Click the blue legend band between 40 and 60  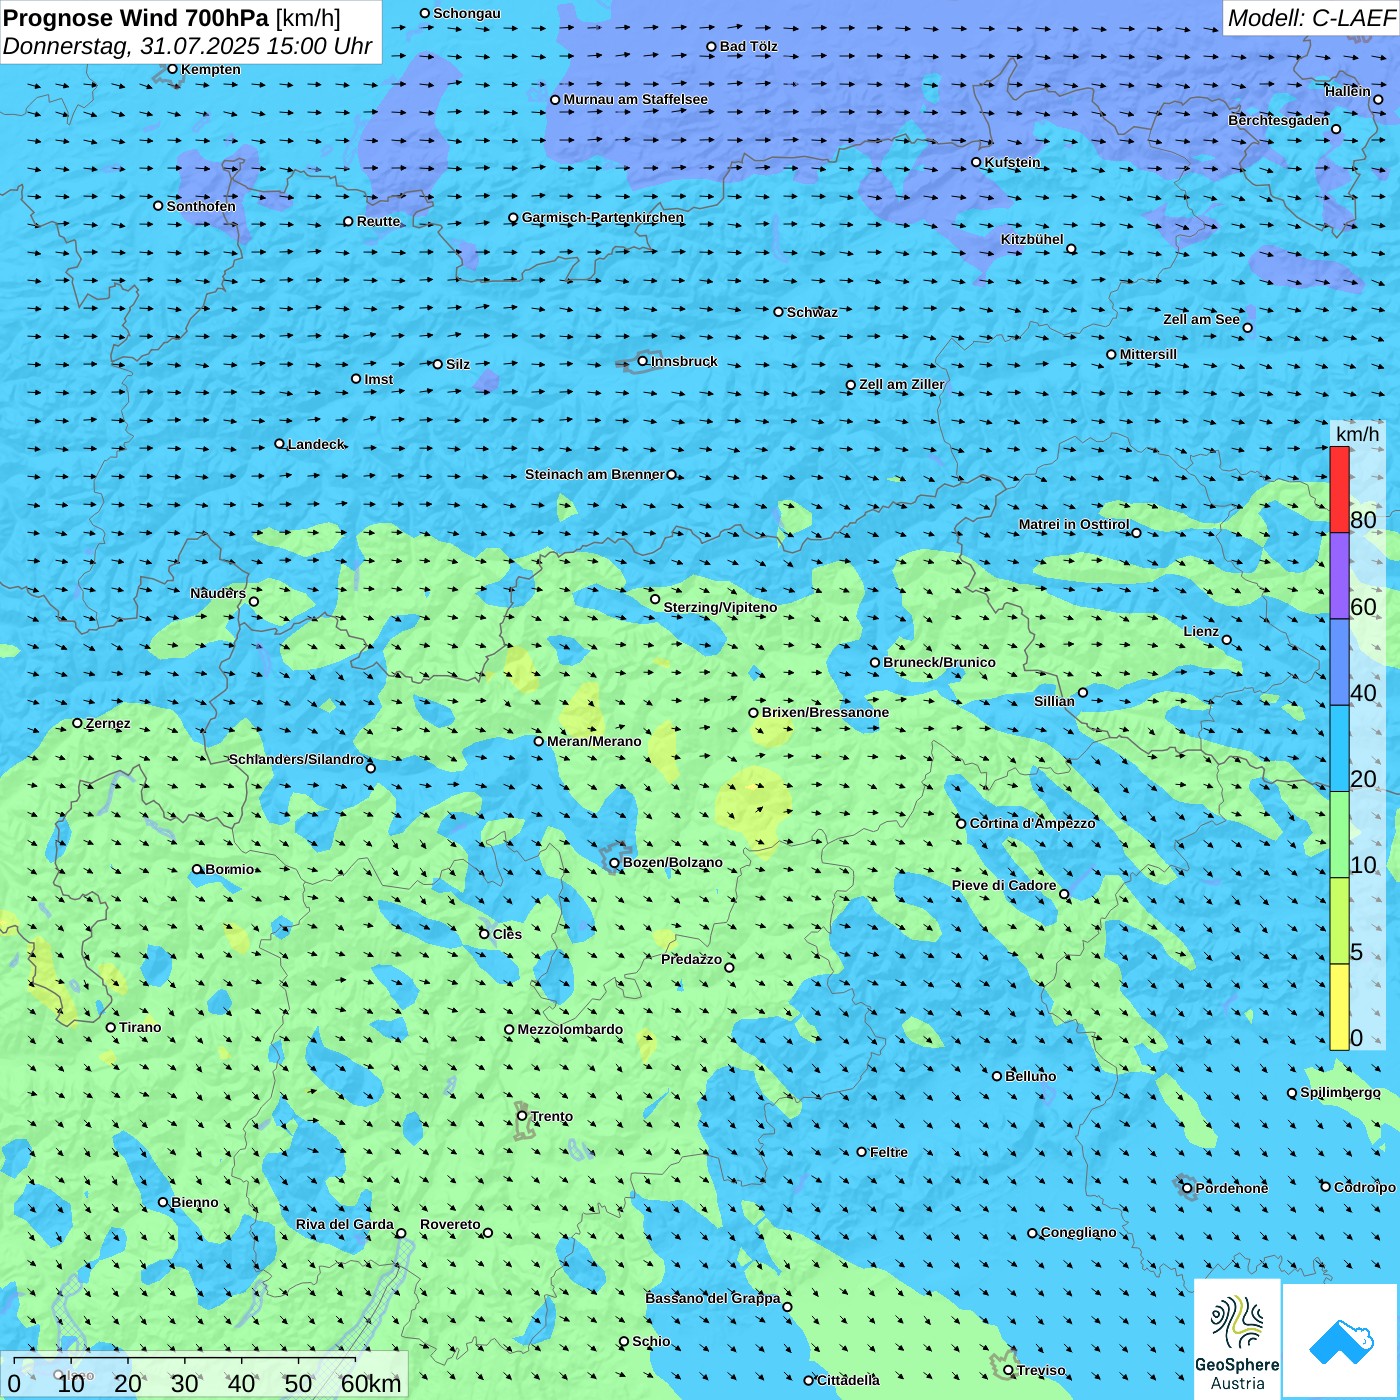tap(1339, 662)
